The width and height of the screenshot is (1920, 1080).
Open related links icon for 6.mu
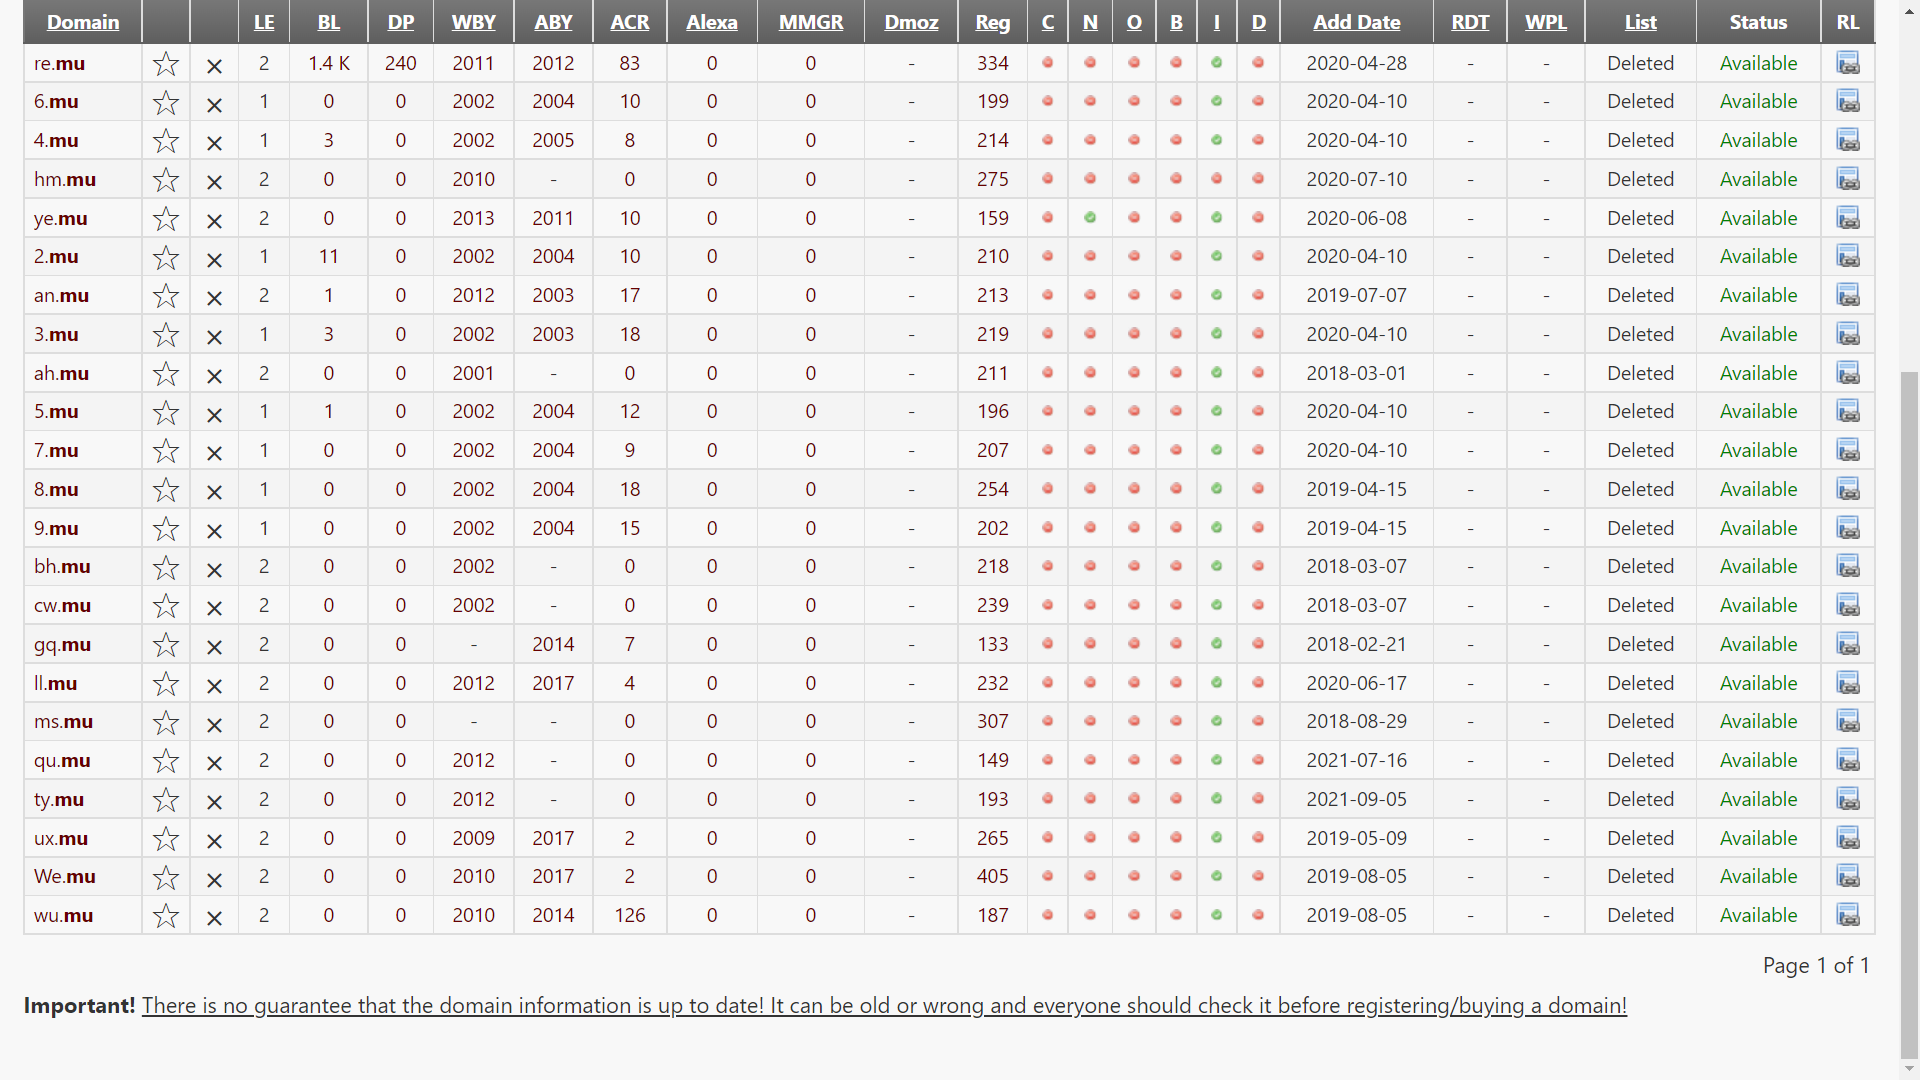coord(1848,102)
